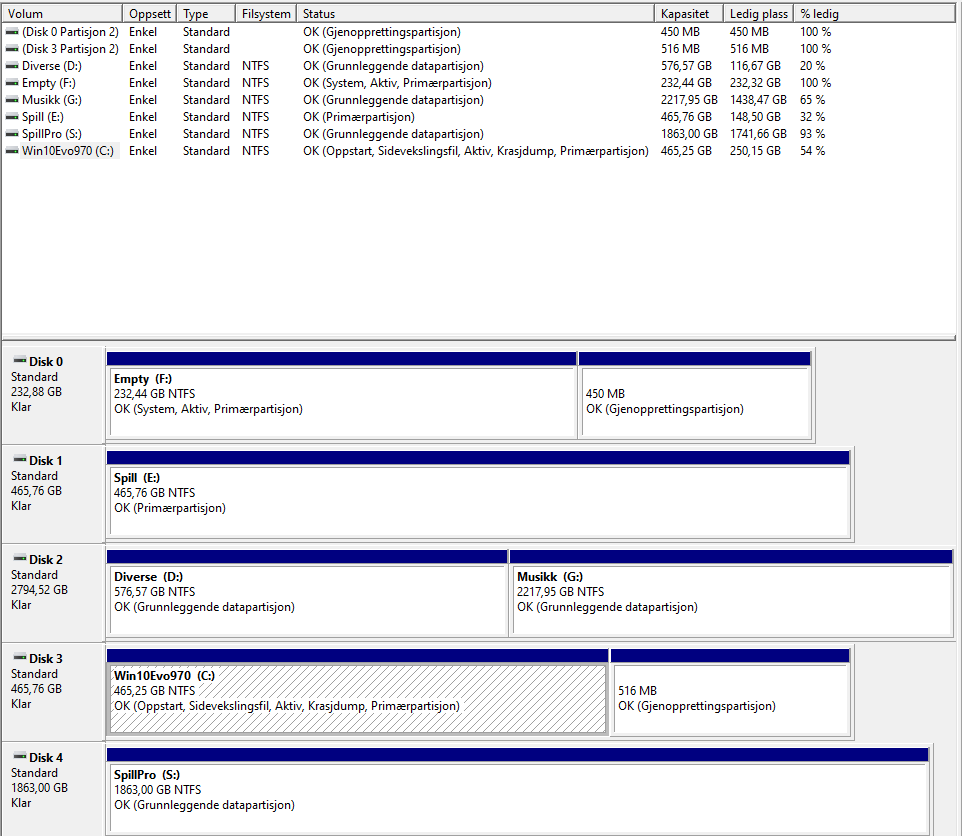Select the Empty (F:) partition block on Disk 0

(x=342, y=395)
